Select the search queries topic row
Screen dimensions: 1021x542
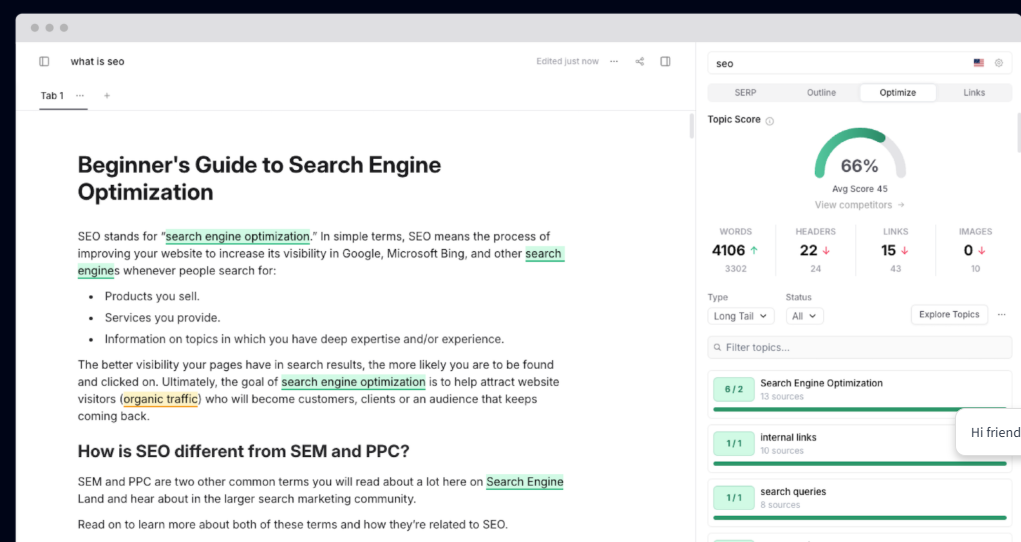(860, 502)
